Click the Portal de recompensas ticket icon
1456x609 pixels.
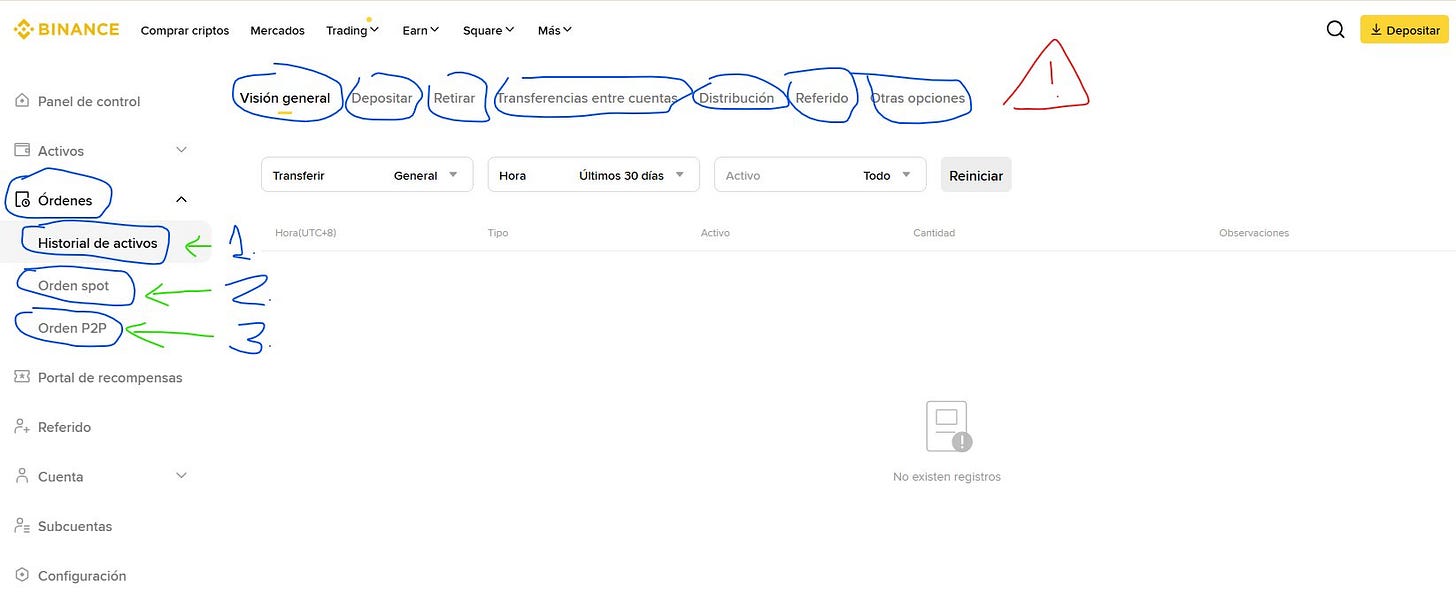point(22,377)
